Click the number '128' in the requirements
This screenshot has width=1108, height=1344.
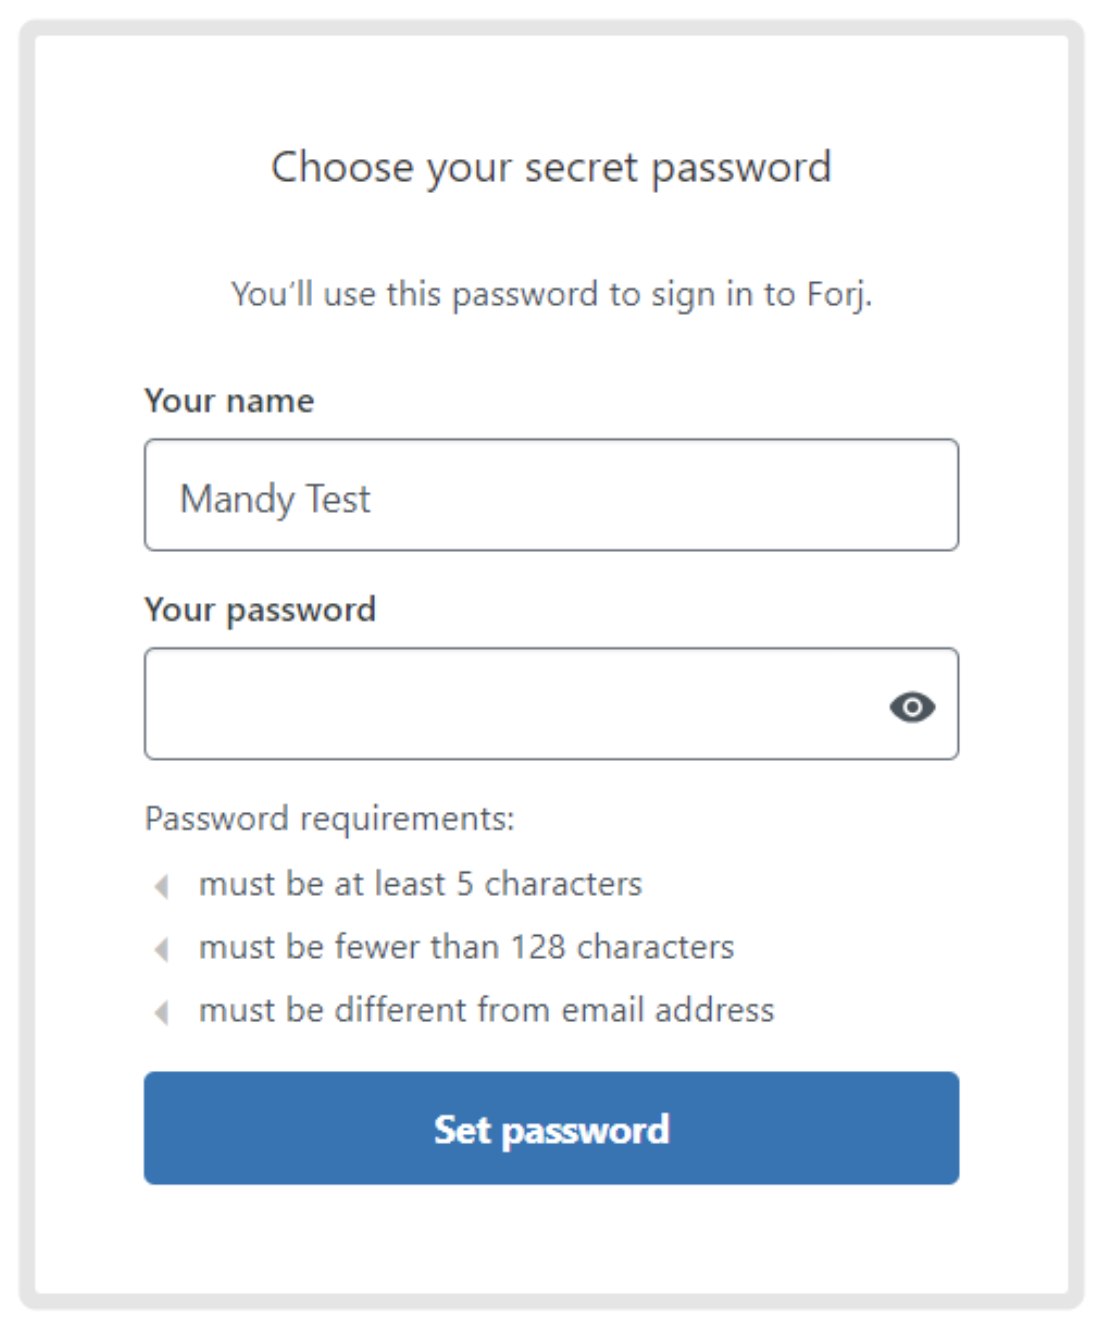pyautogui.click(x=538, y=947)
